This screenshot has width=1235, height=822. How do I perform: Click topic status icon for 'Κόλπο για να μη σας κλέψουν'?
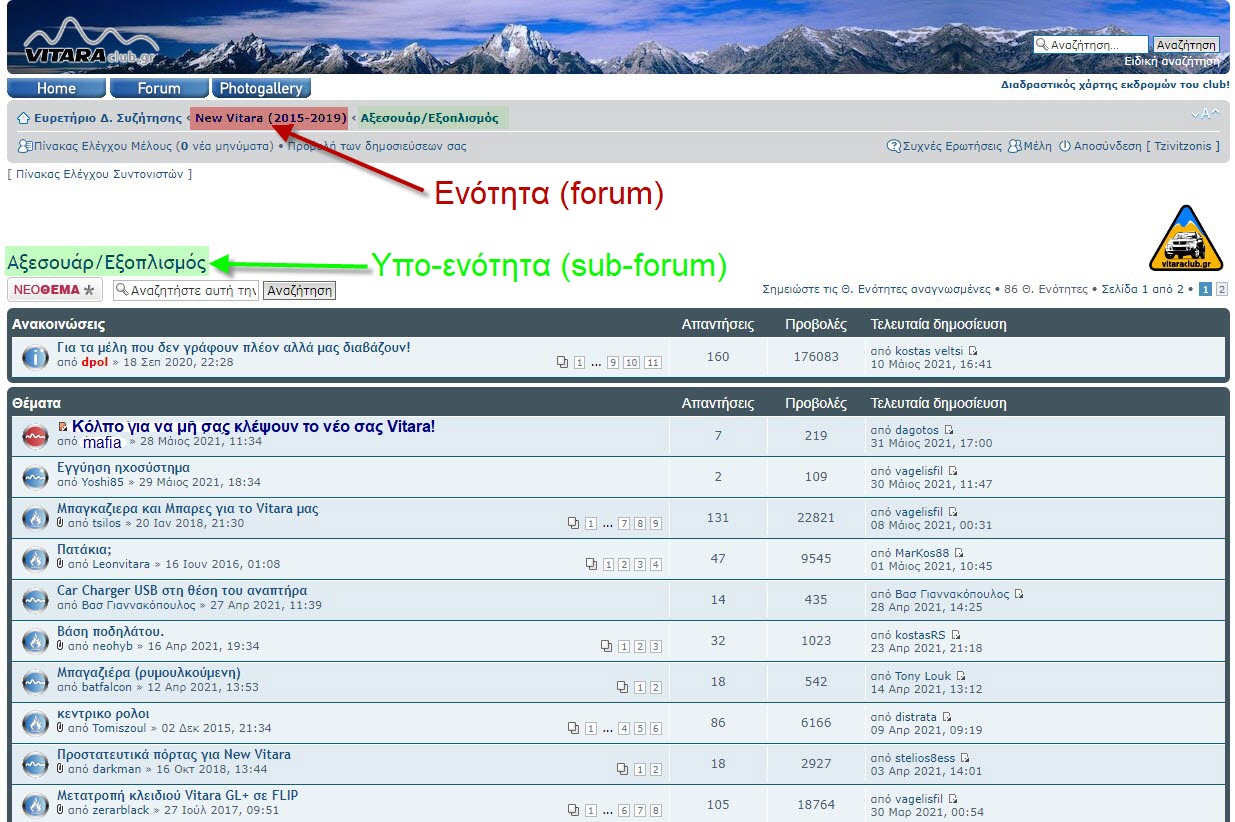click(x=35, y=436)
